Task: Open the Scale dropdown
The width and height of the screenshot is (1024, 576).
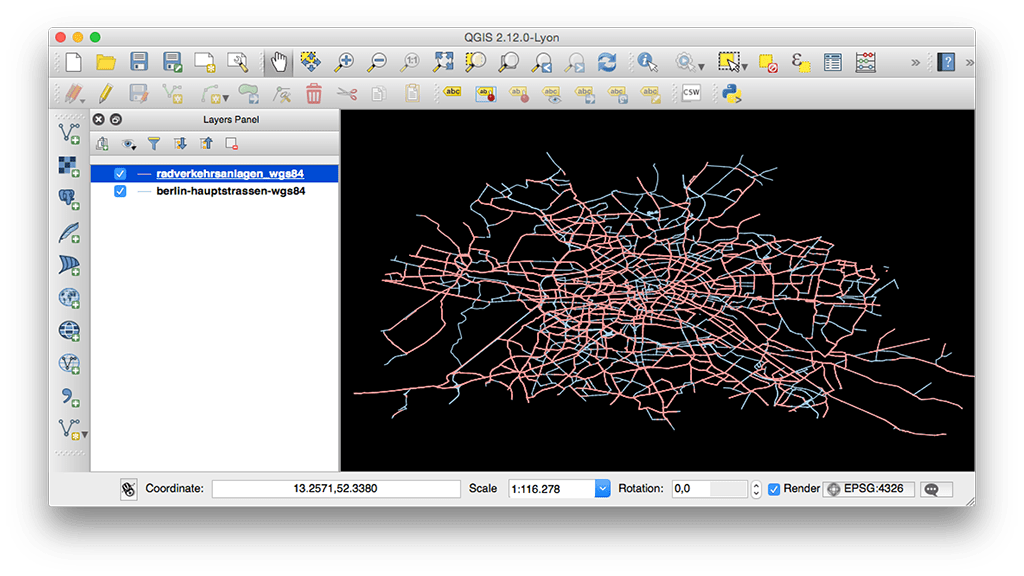Action: [x=602, y=488]
